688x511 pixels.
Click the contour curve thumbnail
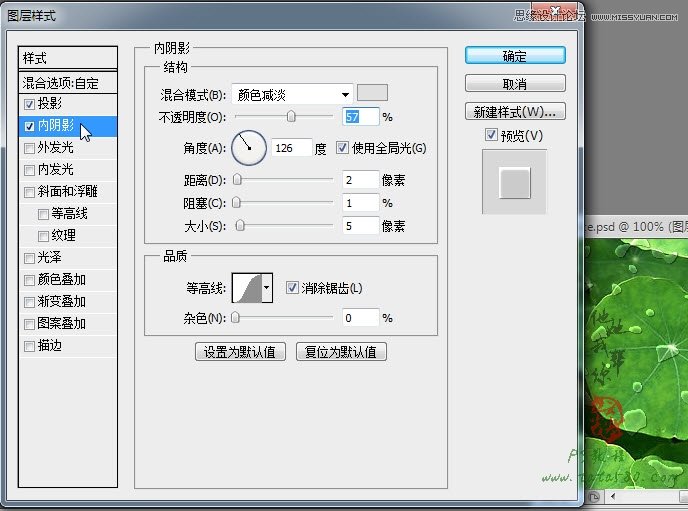click(247, 288)
